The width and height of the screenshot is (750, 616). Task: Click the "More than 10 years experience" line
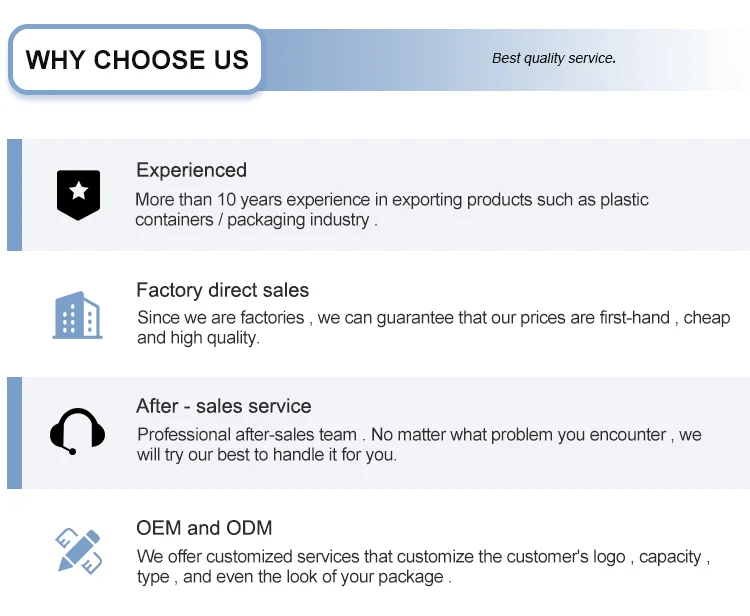click(391, 199)
